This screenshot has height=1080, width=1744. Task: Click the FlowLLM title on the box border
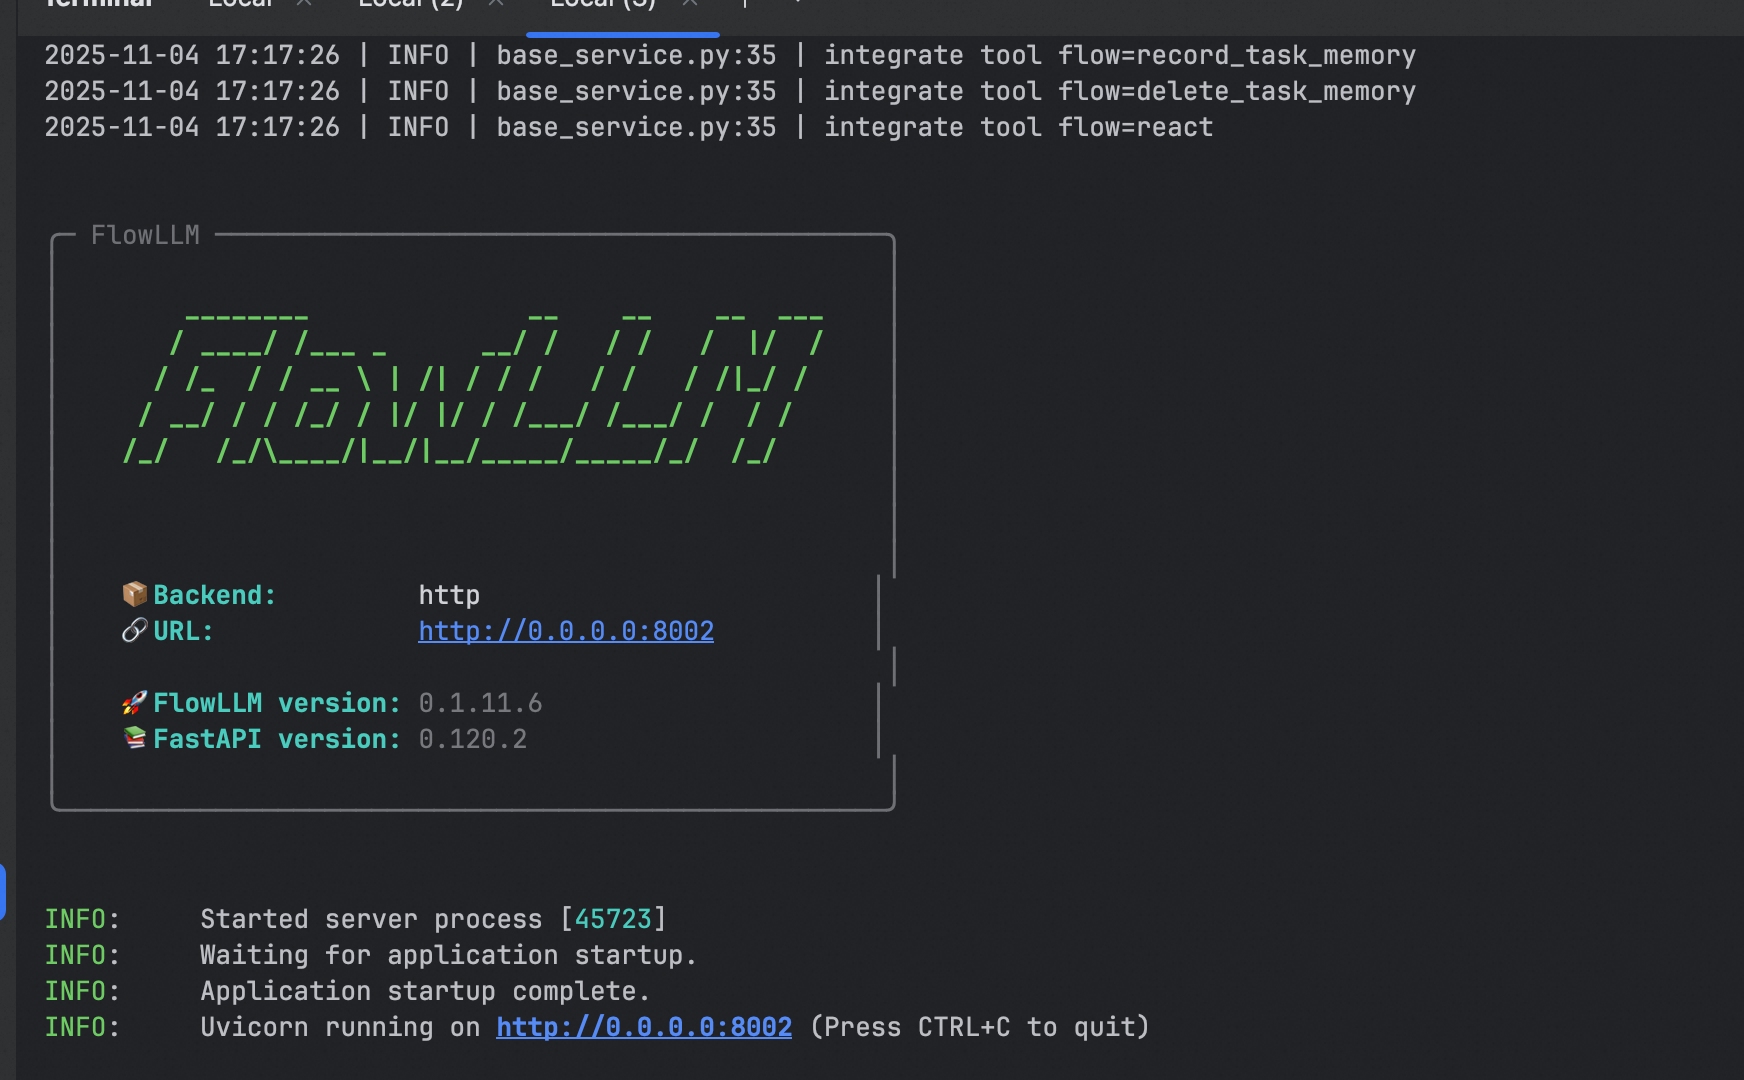point(145,235)
